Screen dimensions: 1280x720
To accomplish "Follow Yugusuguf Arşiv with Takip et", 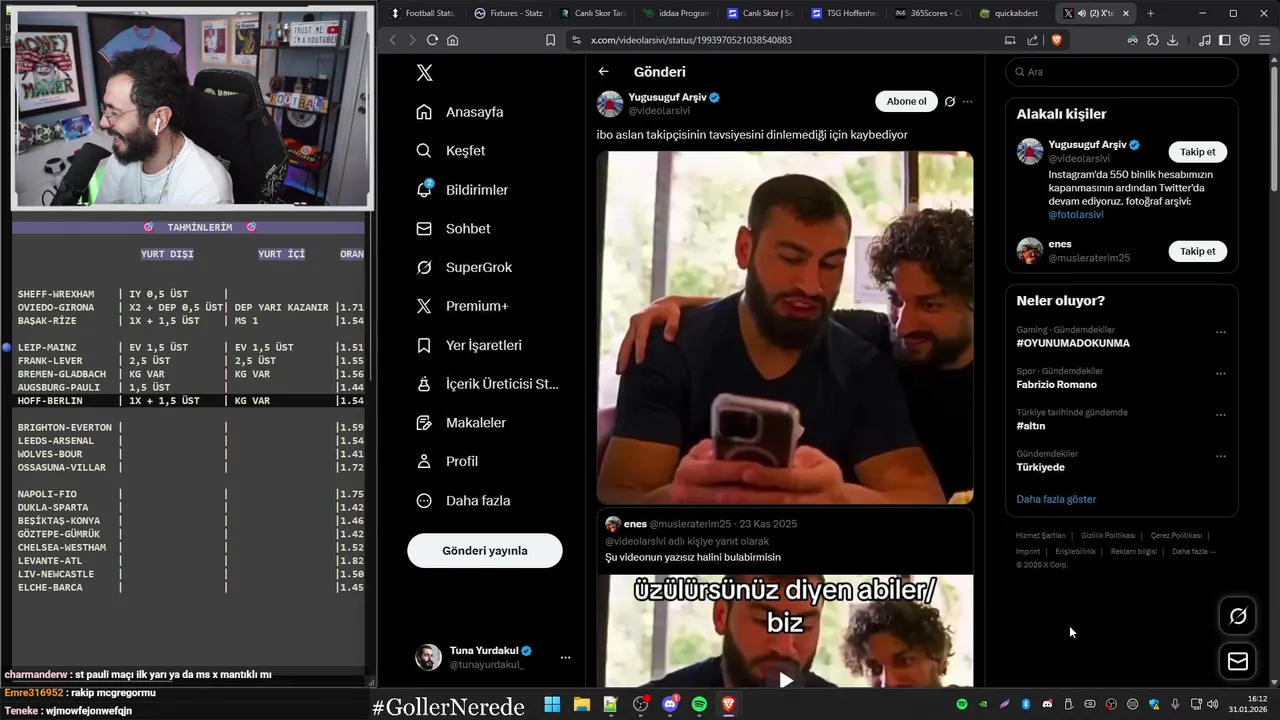I will pyautogui.click(x=1198, y=152).
